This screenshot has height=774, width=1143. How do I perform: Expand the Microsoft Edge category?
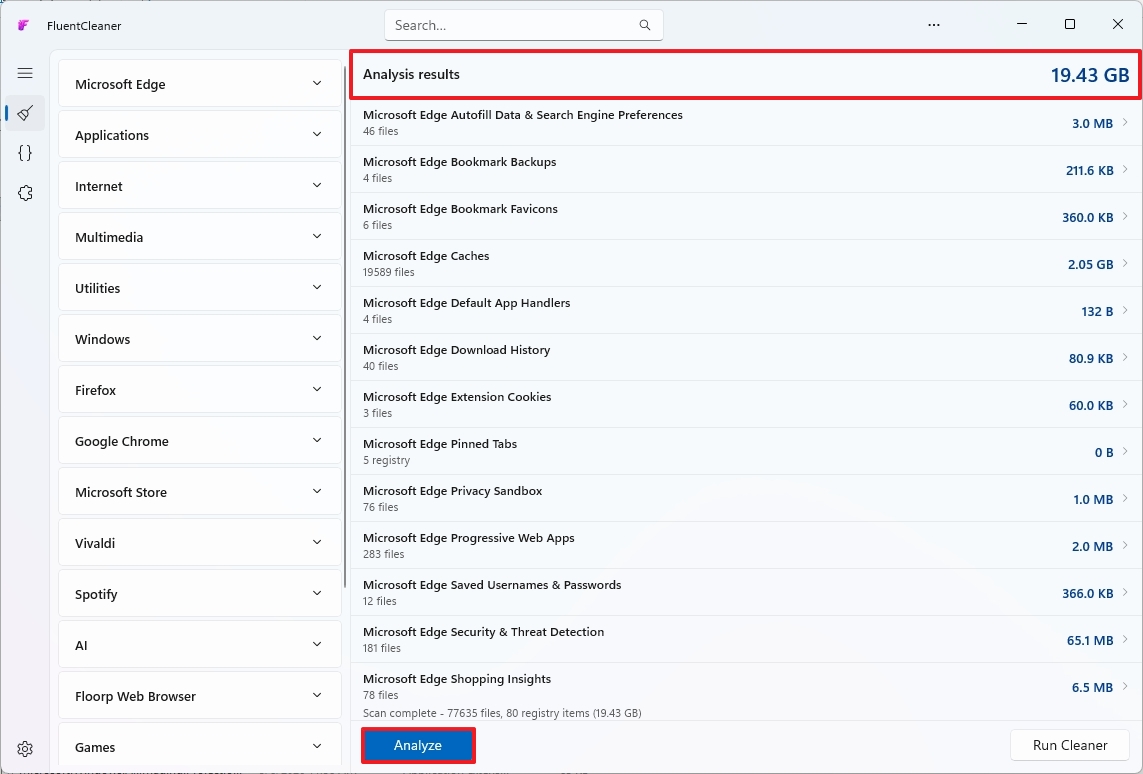point(200,84)
